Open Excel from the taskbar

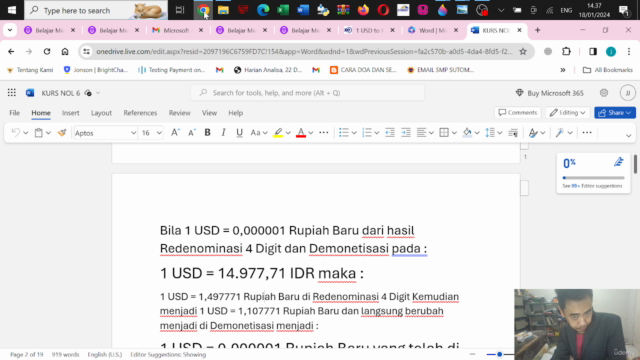click(x=283, y=10)
